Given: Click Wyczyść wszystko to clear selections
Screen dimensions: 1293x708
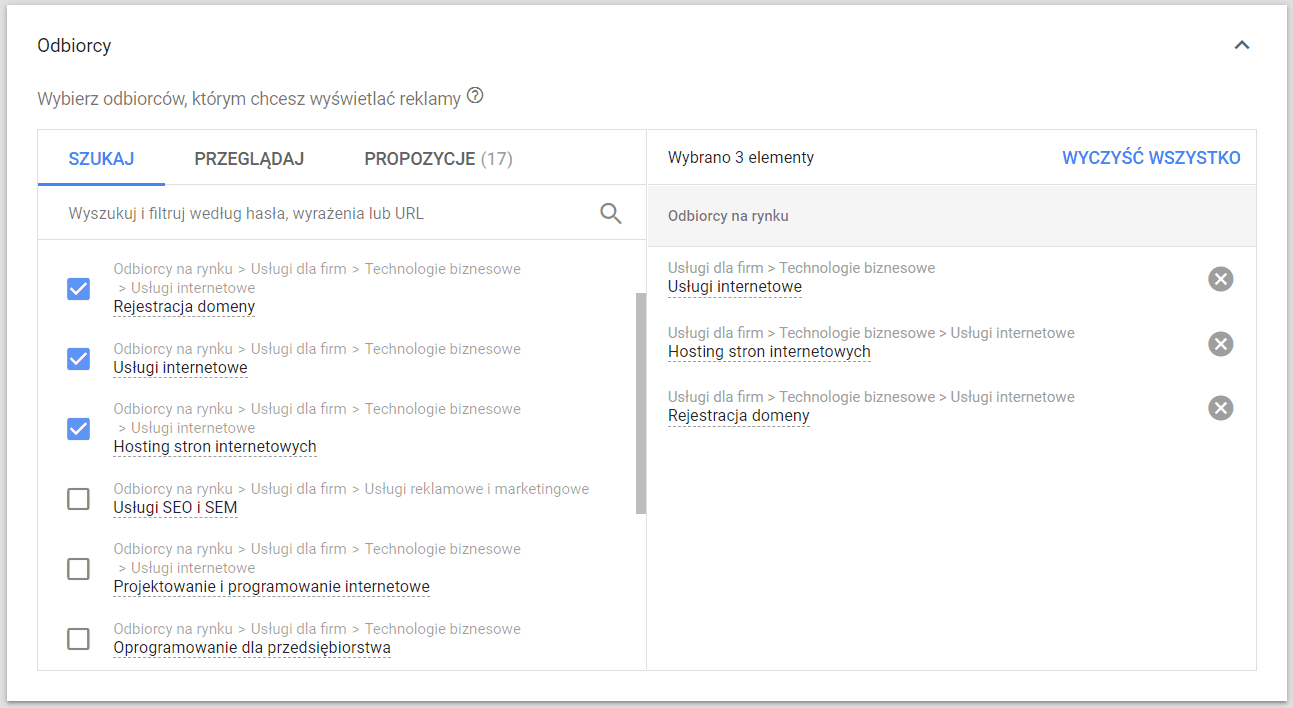Looking at the screenshot, I should tap(1151, 158).
